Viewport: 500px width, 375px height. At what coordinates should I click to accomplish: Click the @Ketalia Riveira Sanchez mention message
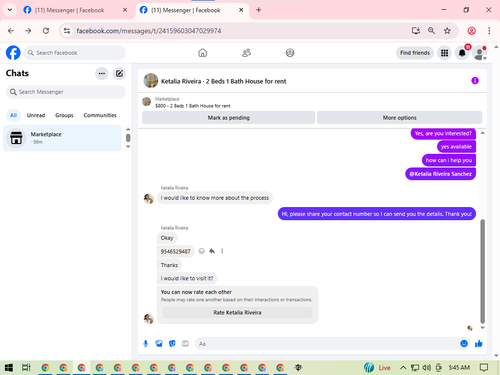[440, 174]
